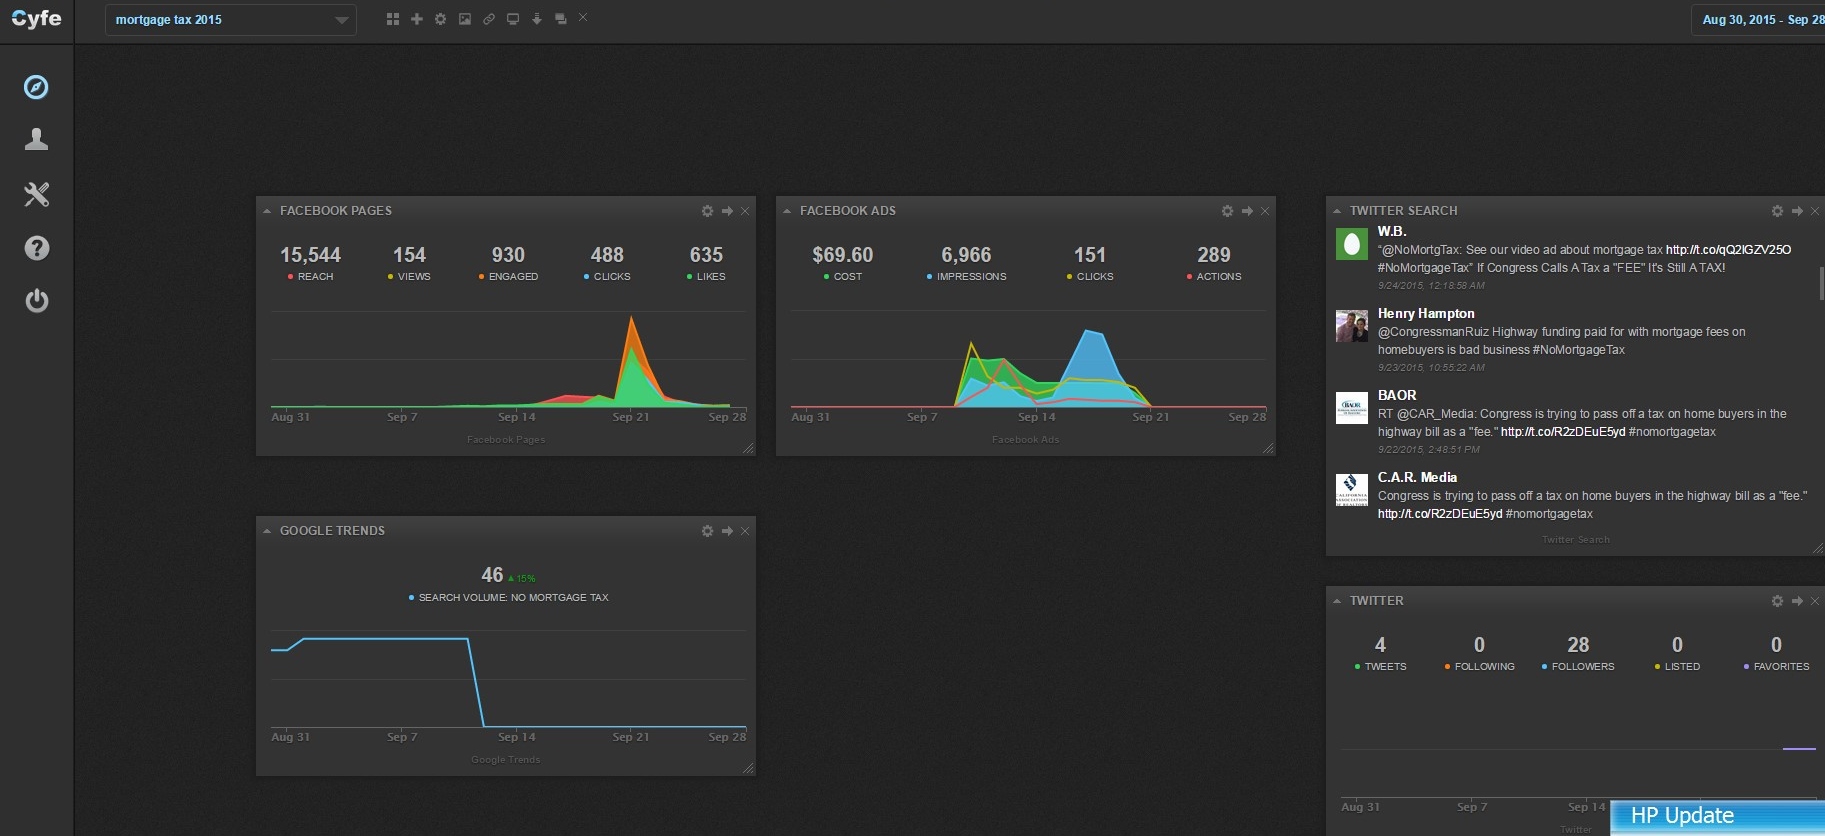Click the Tweets count legend in Twitter widget

1380,667
